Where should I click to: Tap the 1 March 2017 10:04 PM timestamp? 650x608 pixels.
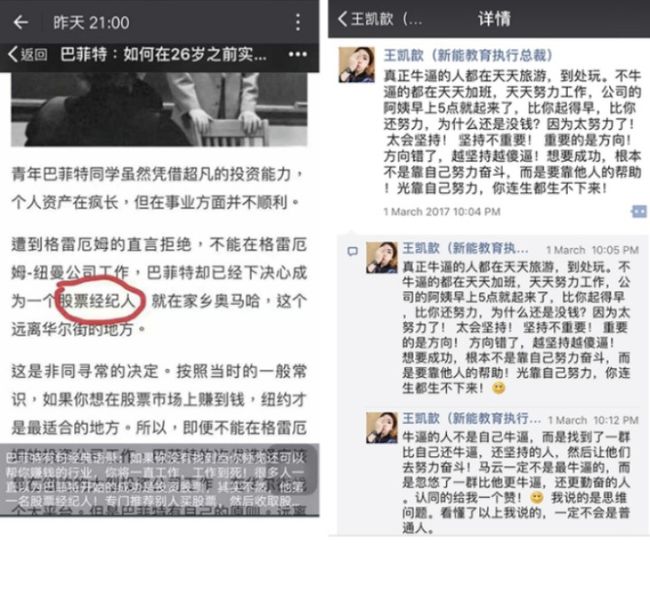pyautogui.click(x=442, y=212)
